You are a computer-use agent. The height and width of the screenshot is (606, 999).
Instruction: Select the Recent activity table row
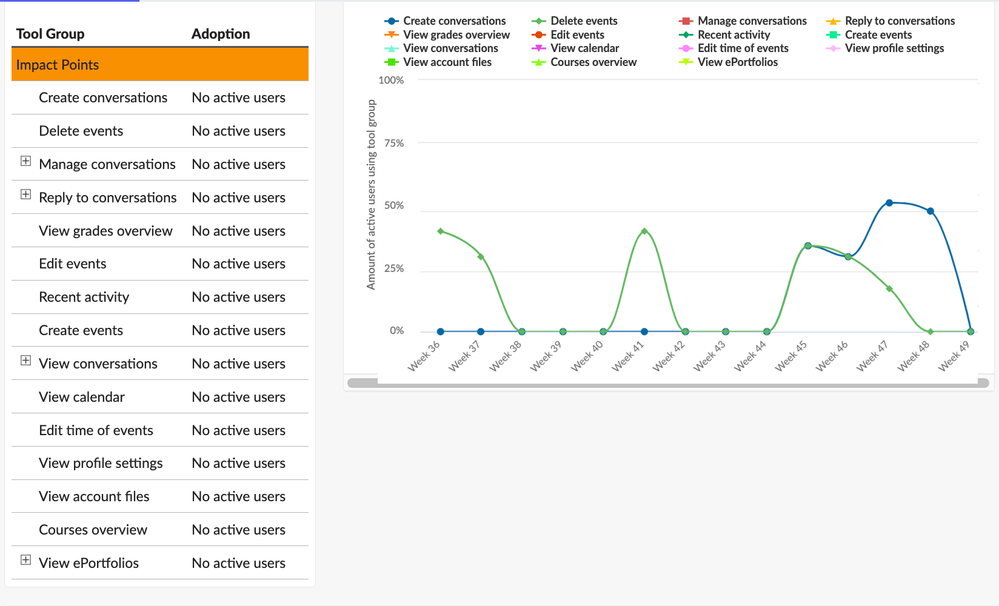(x=160, y=297)
